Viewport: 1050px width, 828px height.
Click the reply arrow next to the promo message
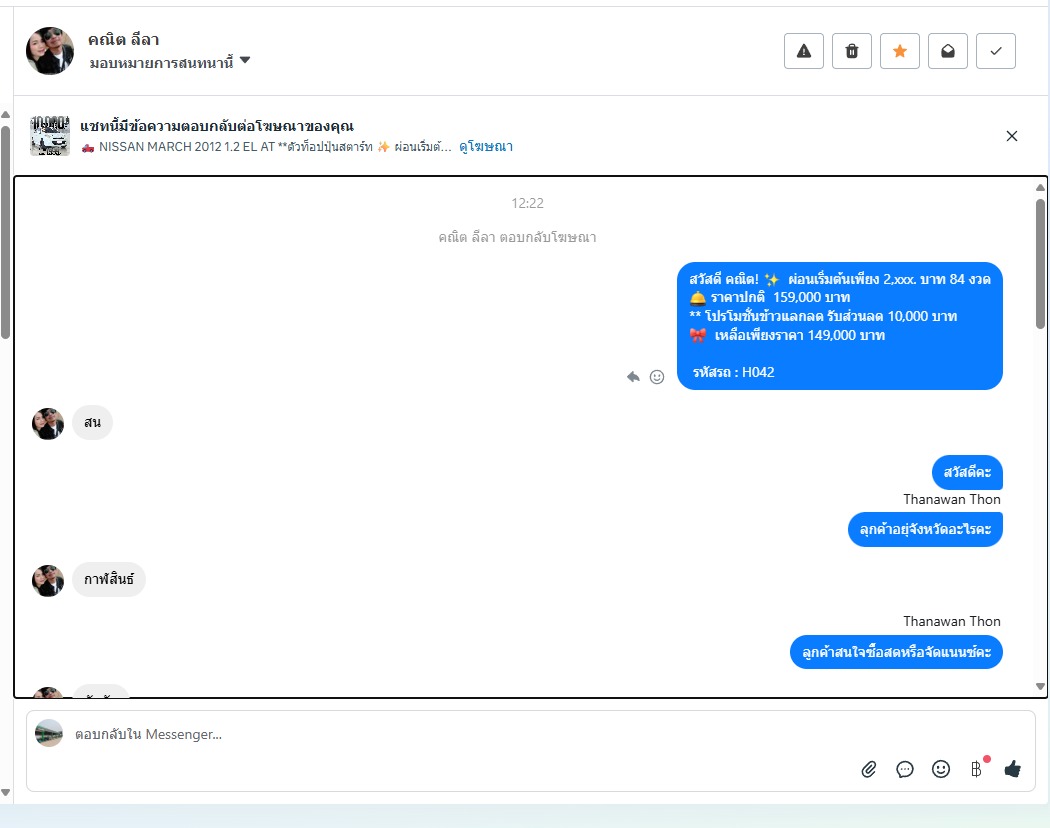tap(633, 376)
